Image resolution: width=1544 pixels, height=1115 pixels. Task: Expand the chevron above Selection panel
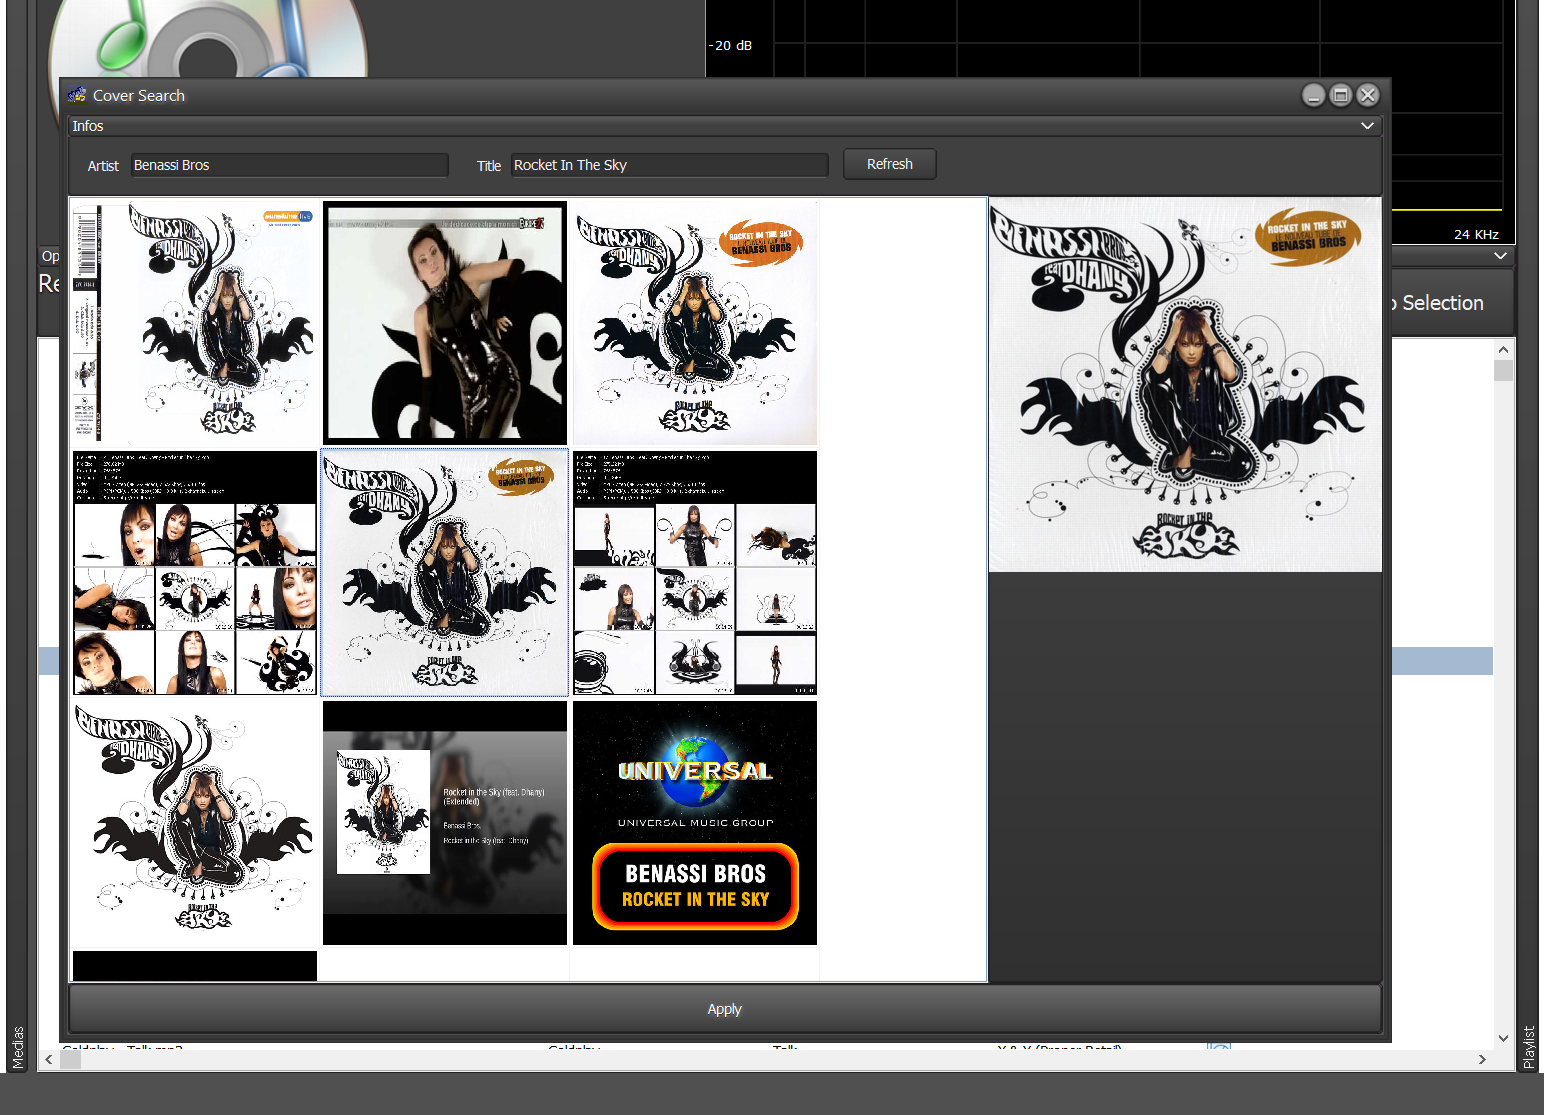click(x=1500, y=256)
